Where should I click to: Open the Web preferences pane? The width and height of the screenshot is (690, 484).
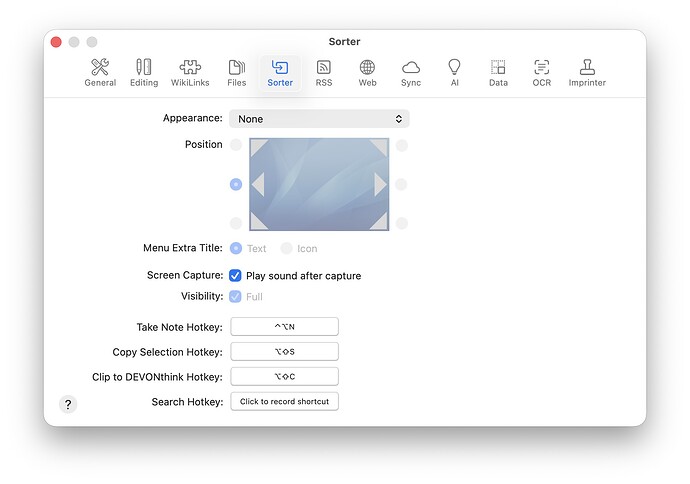(x=367, y=73)
